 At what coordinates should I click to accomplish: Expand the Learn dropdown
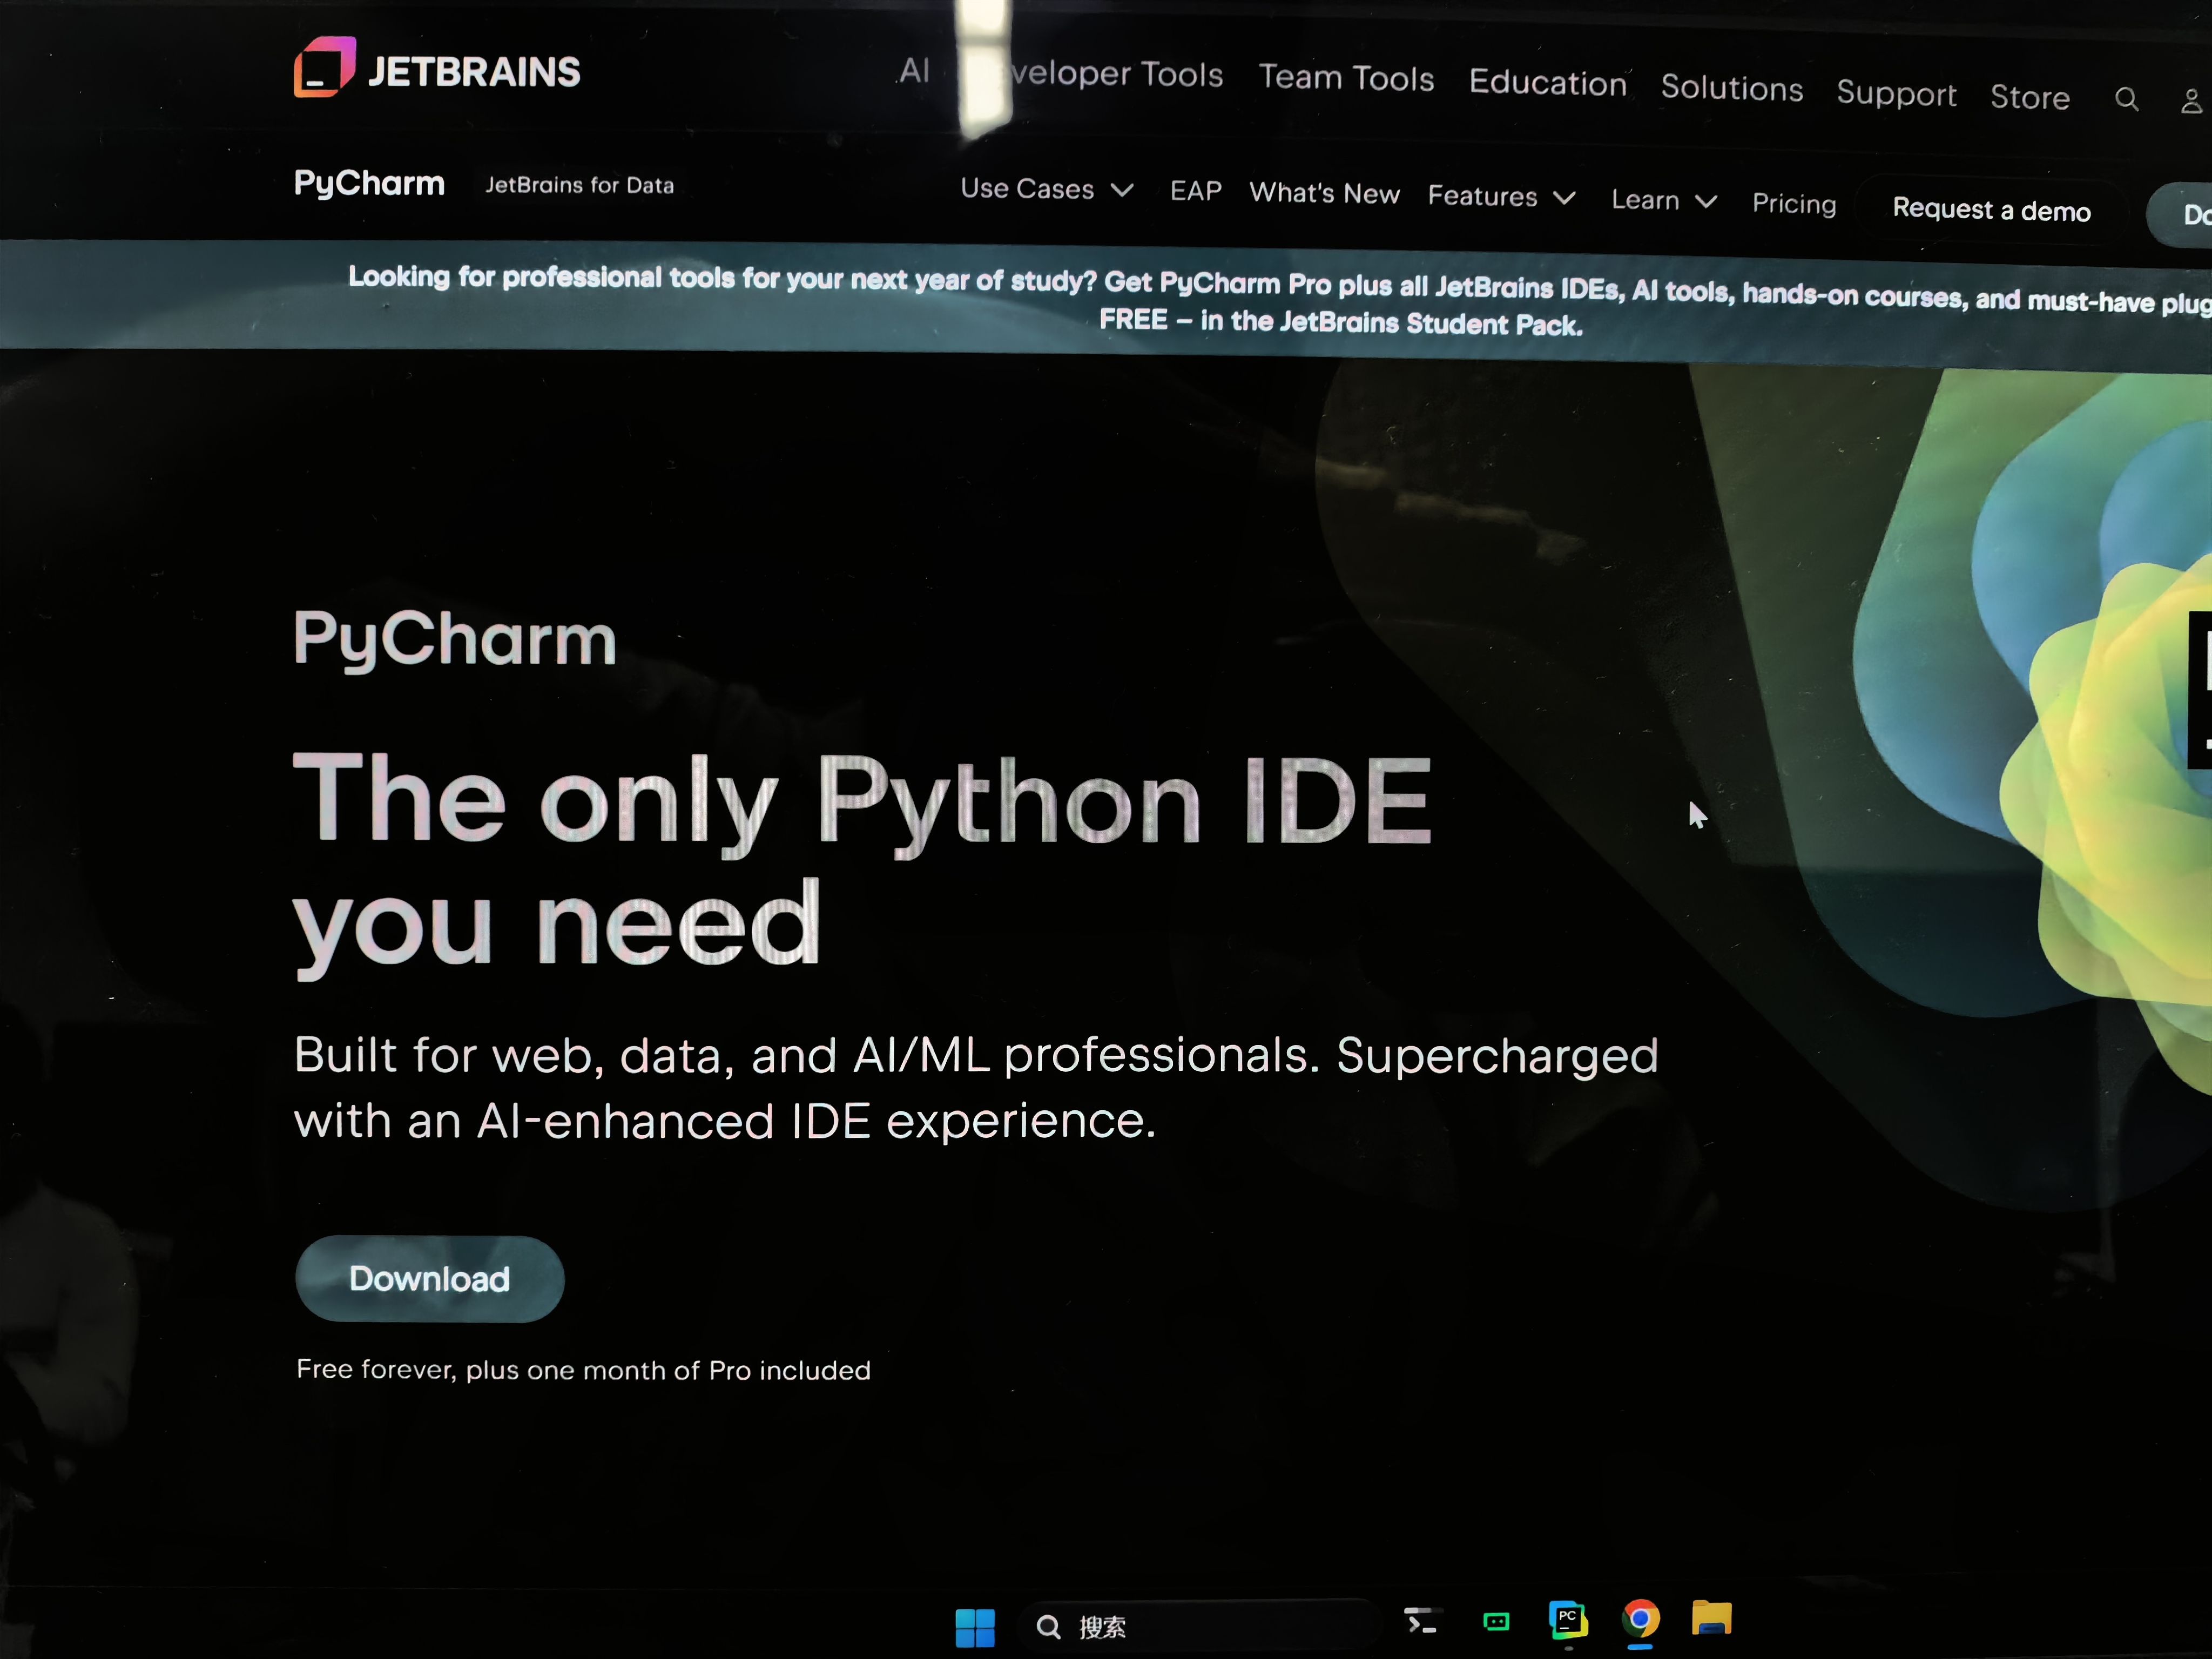pos(1665,201)
